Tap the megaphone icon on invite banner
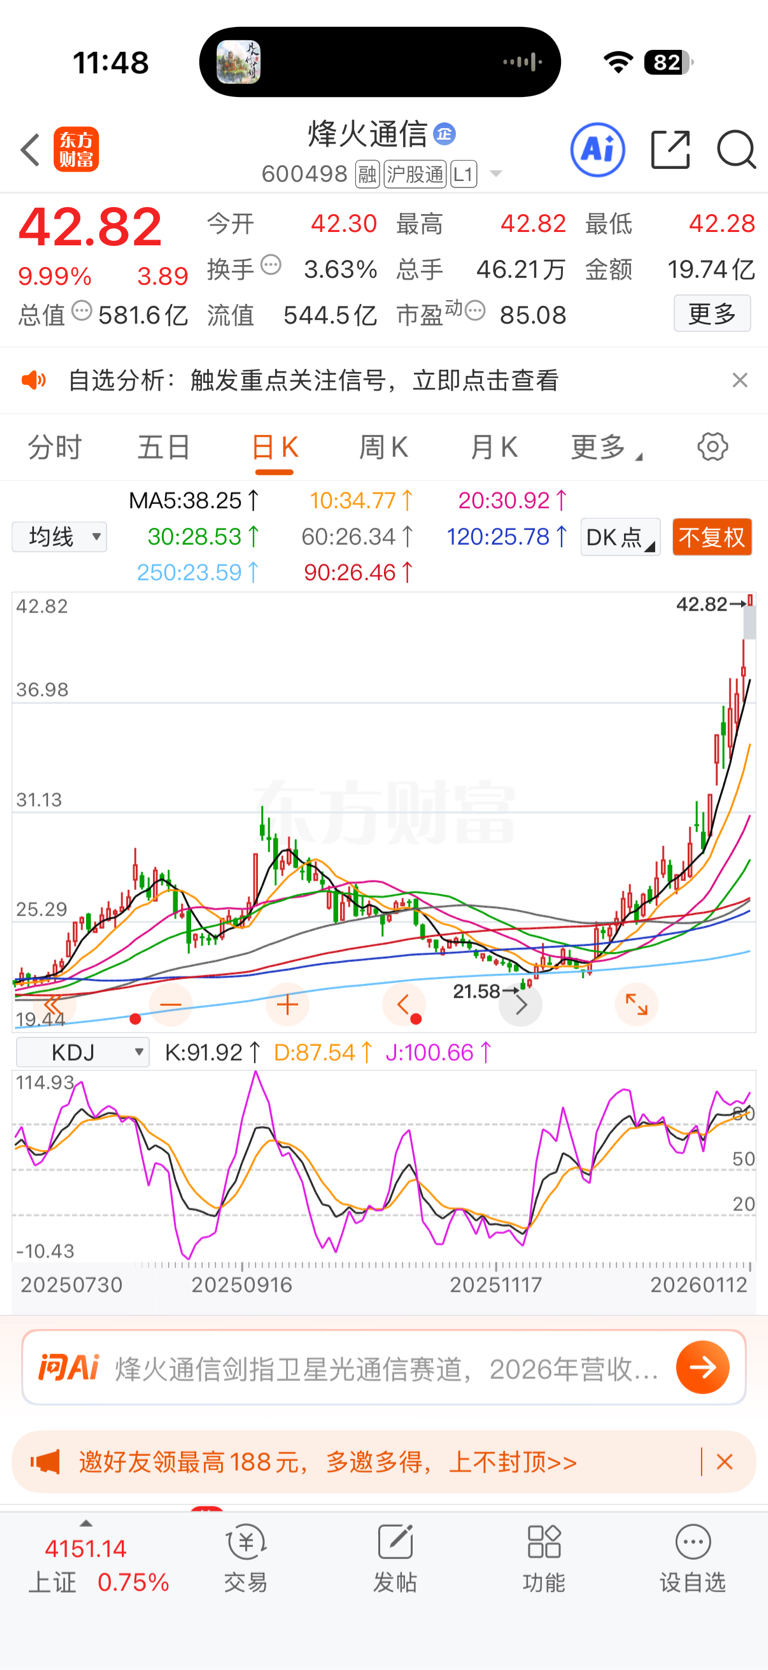Viewport: 768px width, 1670px height. [x=45, y=1462]
